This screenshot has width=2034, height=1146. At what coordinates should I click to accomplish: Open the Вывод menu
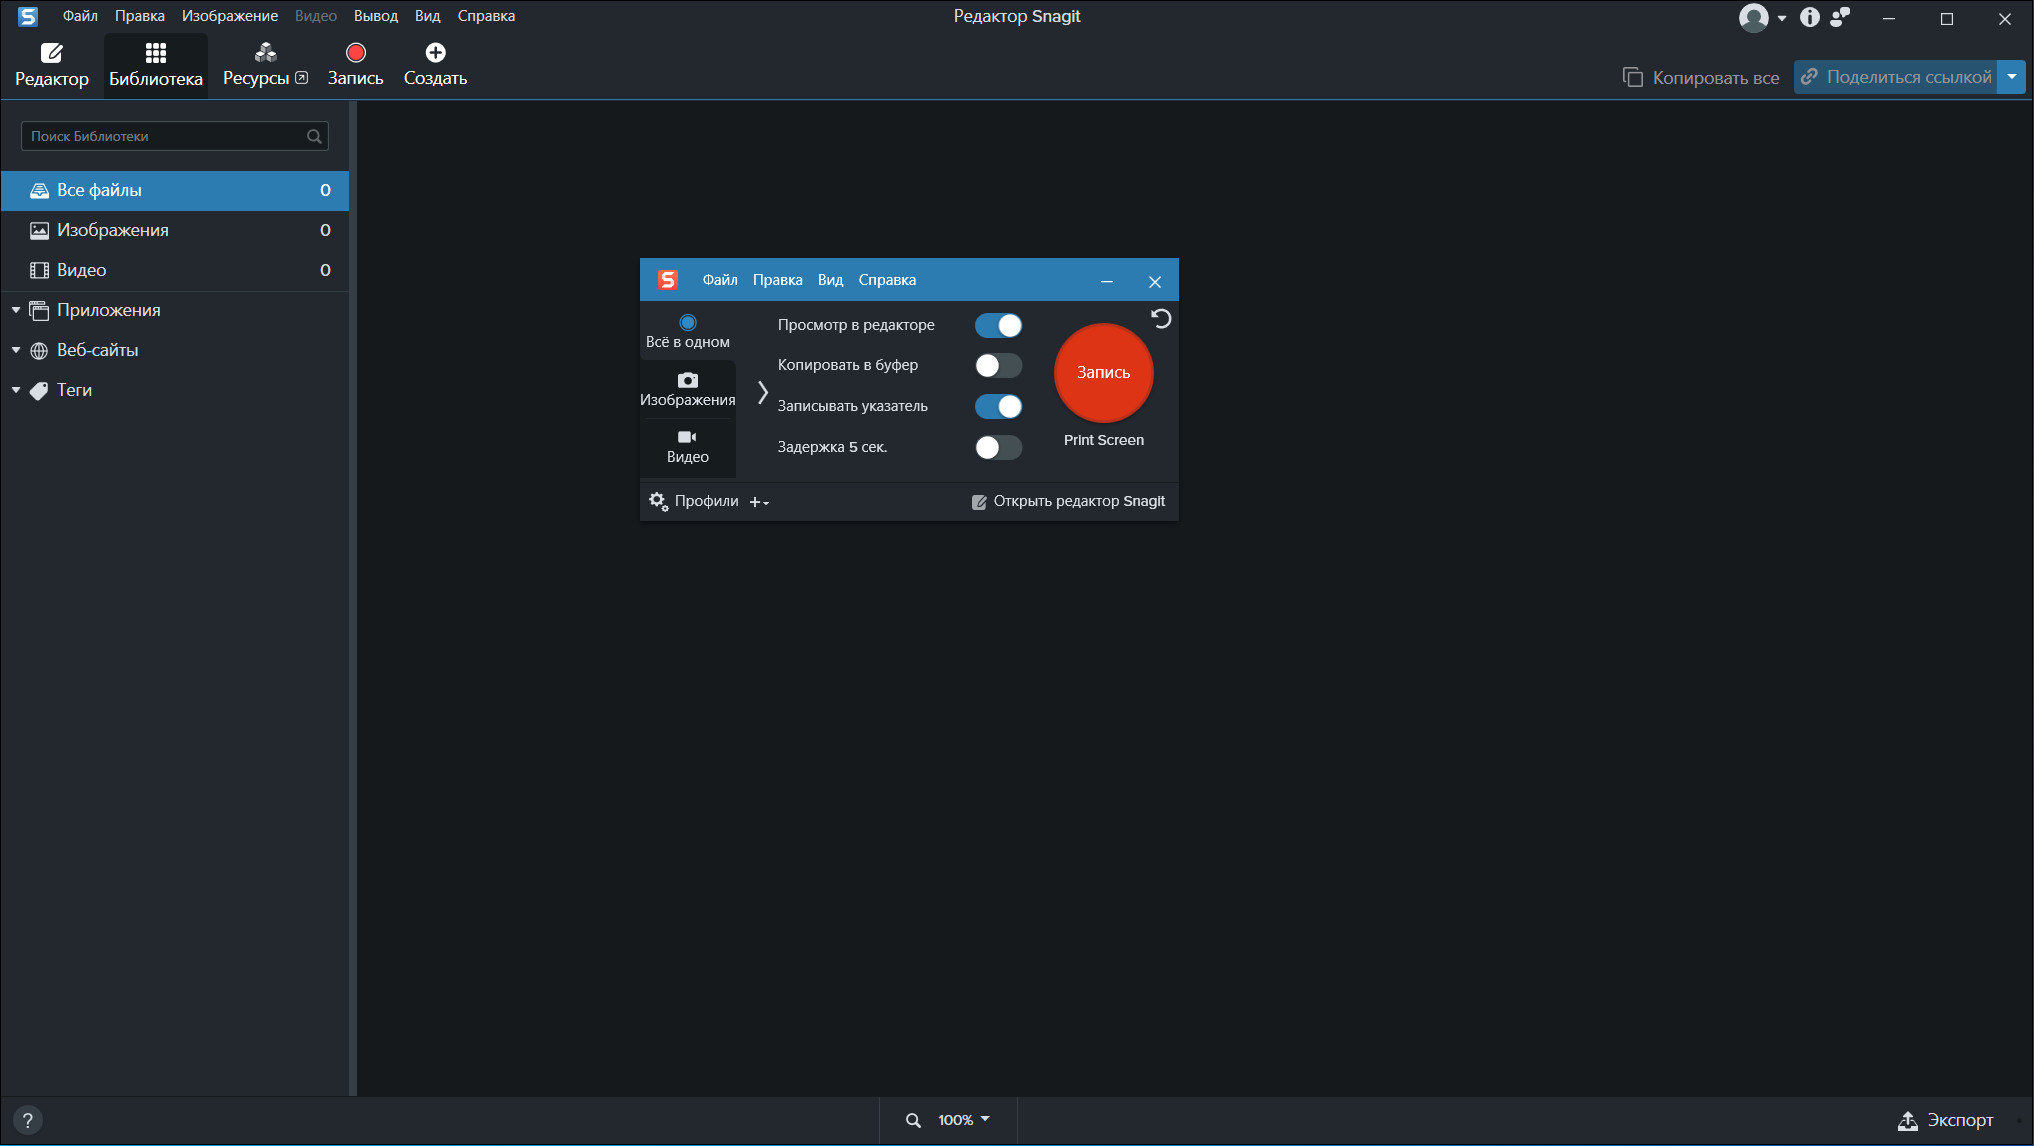click(x=376, y=16)
